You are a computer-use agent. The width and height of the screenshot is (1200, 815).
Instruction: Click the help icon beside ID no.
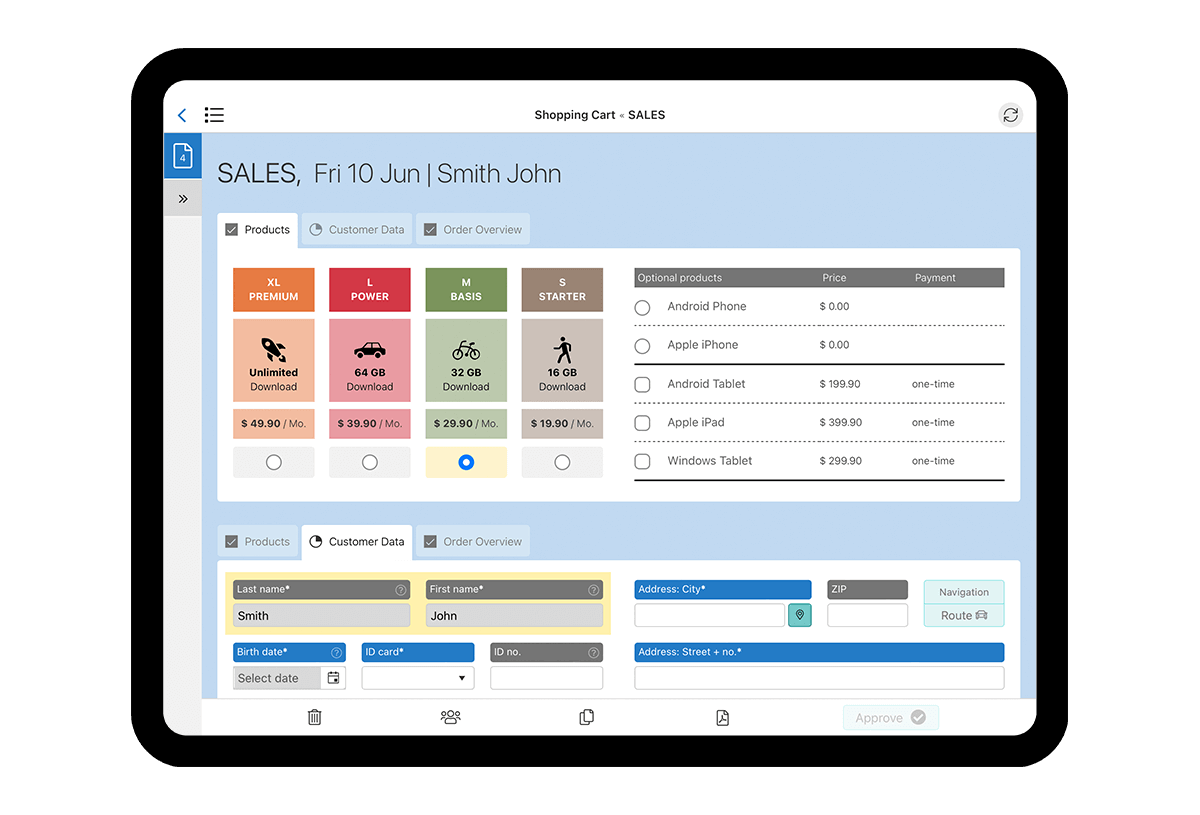coord(594,652)
